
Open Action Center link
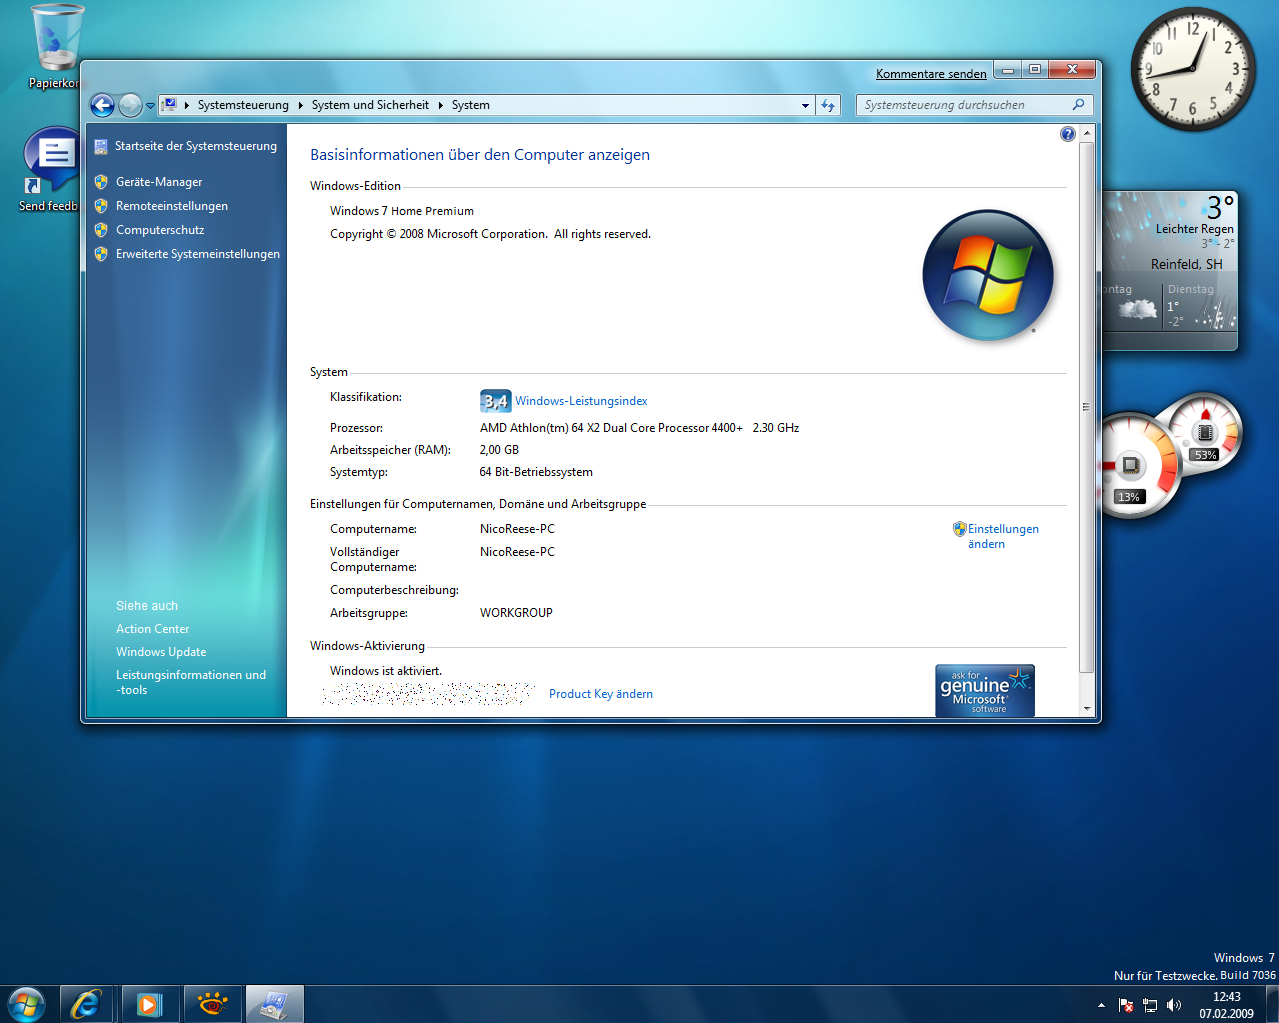click(152, 629)
